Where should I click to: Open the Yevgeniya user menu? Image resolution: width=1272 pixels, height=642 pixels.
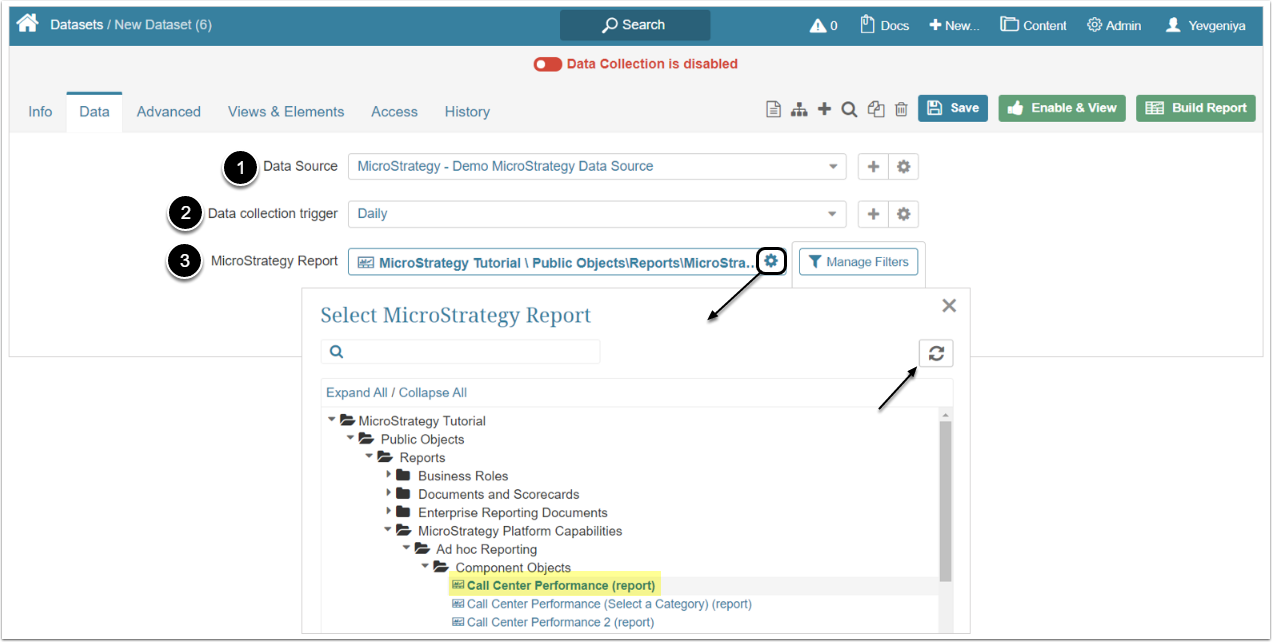point(1206,25)
